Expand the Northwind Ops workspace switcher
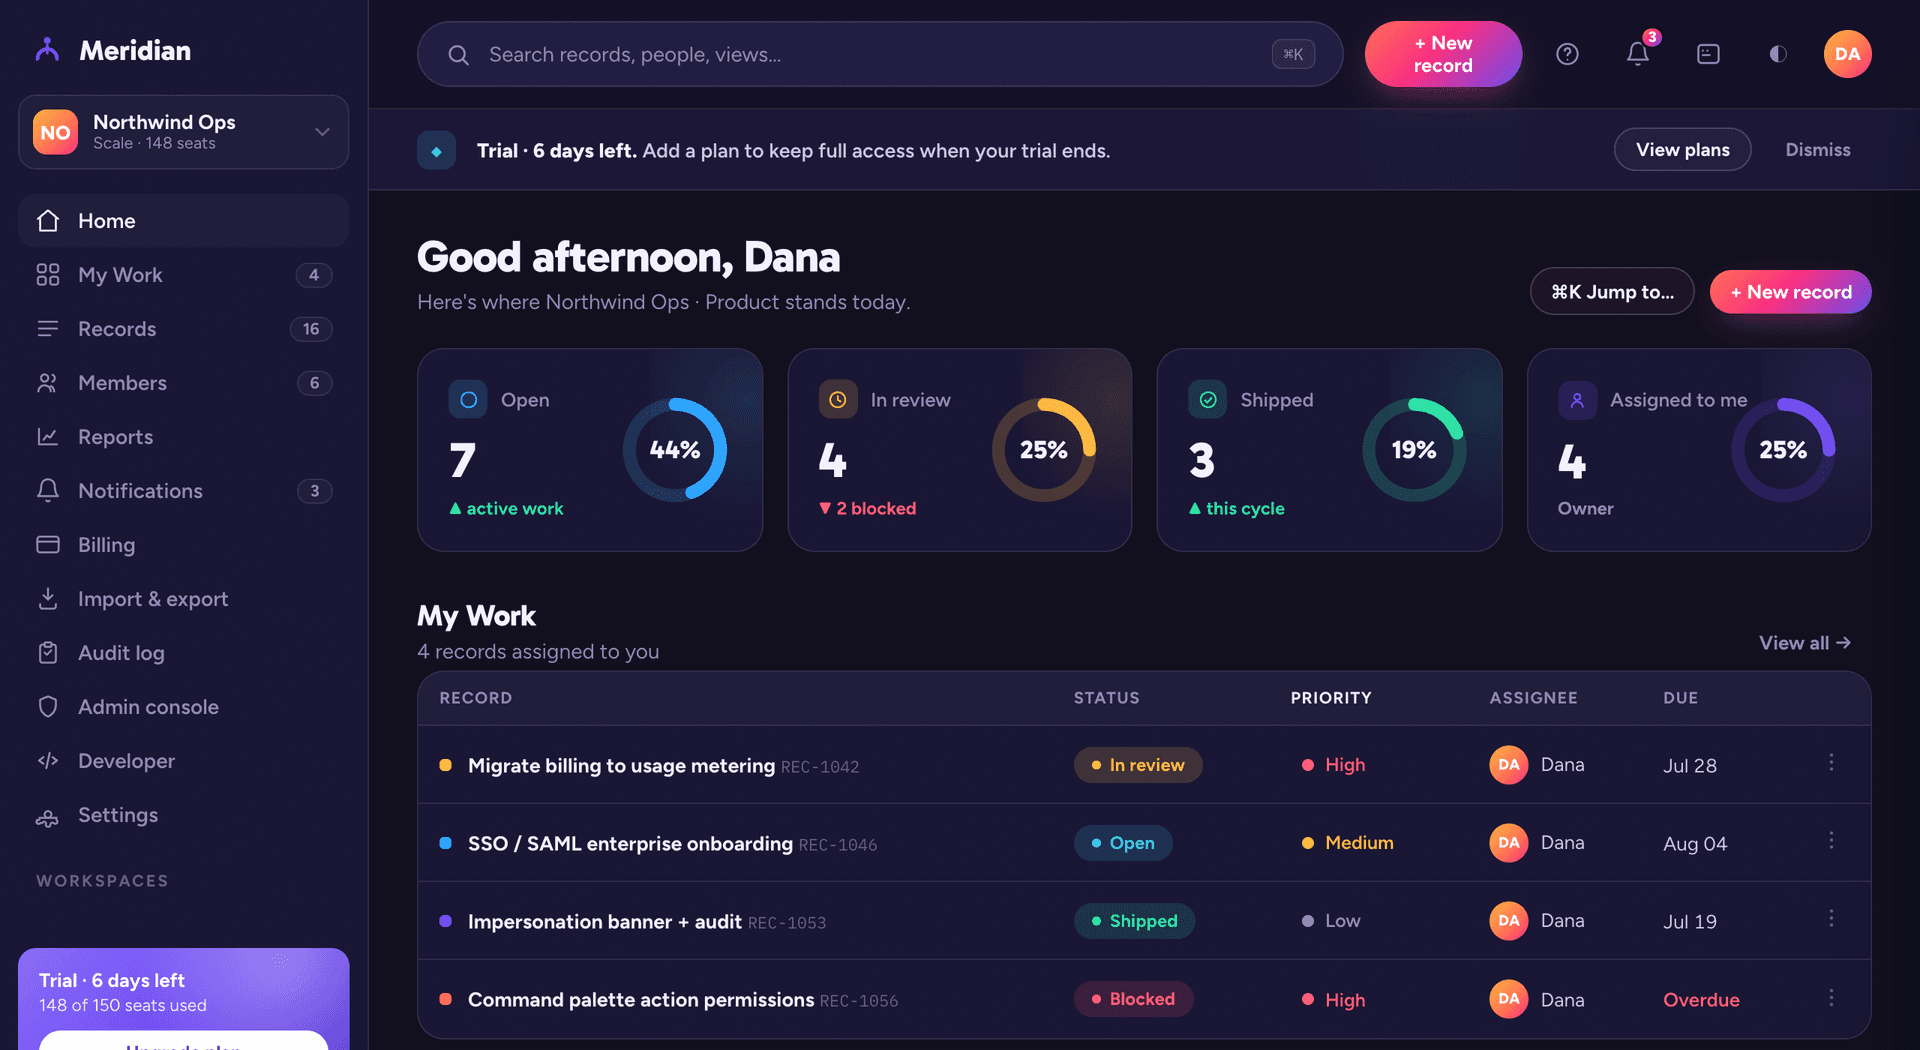 [183, 132]
